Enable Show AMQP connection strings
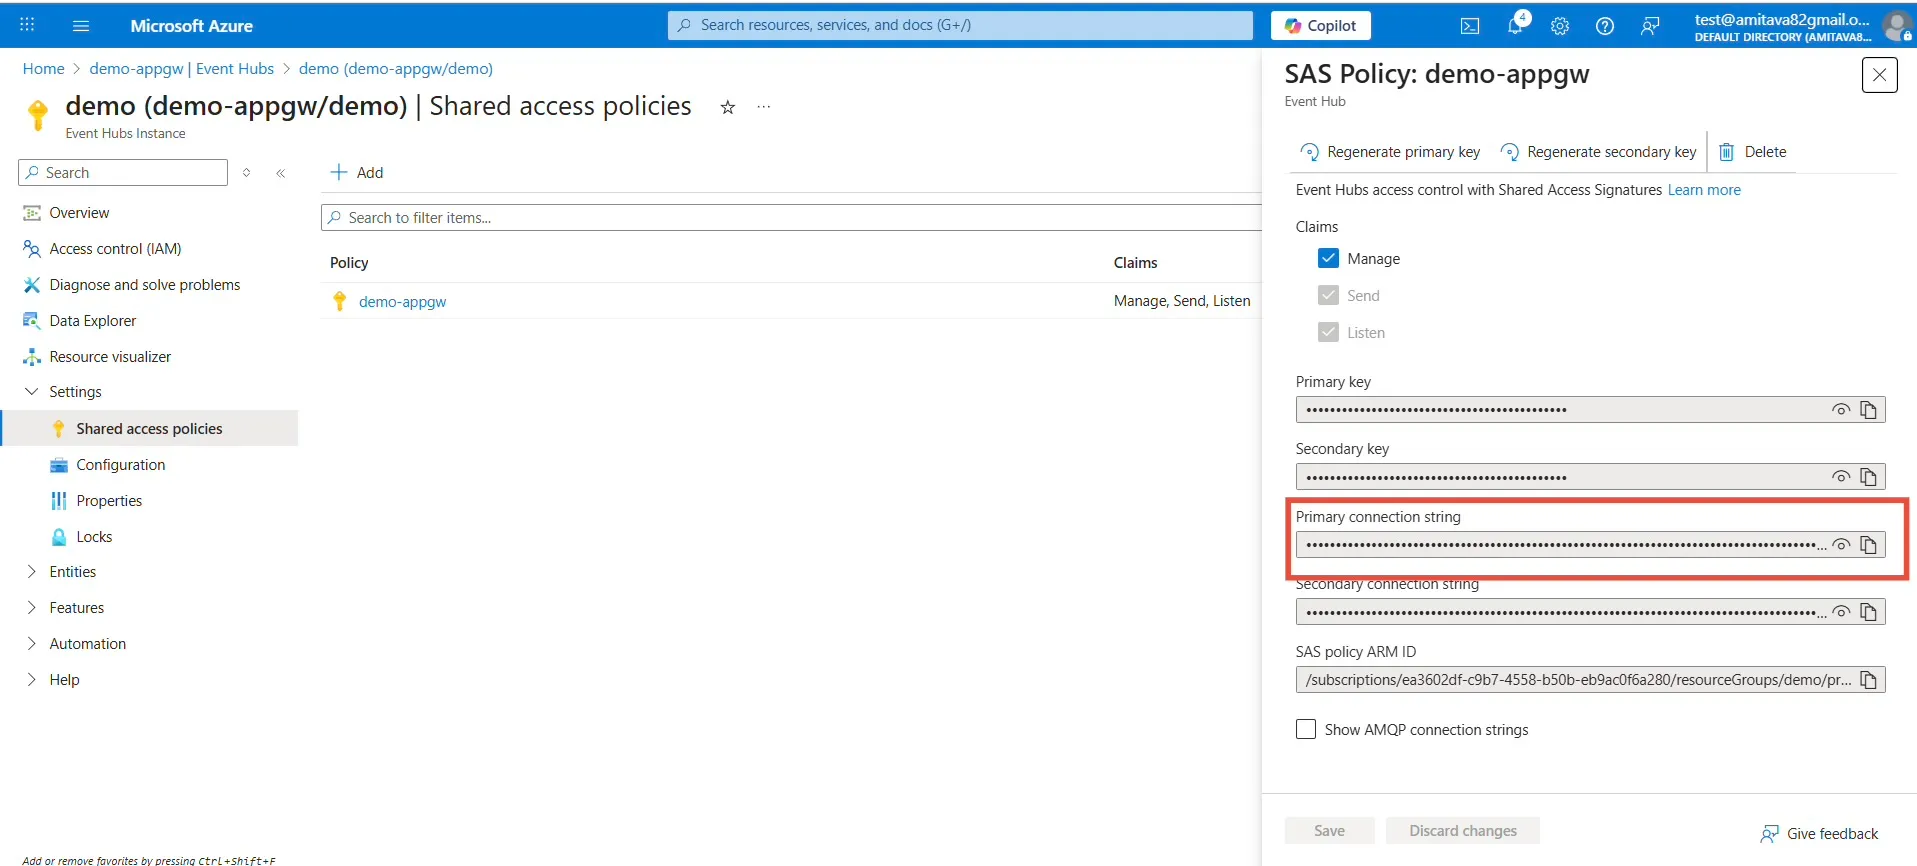The height and width of the screenshot is (866, 1917). click(1306, 729)
